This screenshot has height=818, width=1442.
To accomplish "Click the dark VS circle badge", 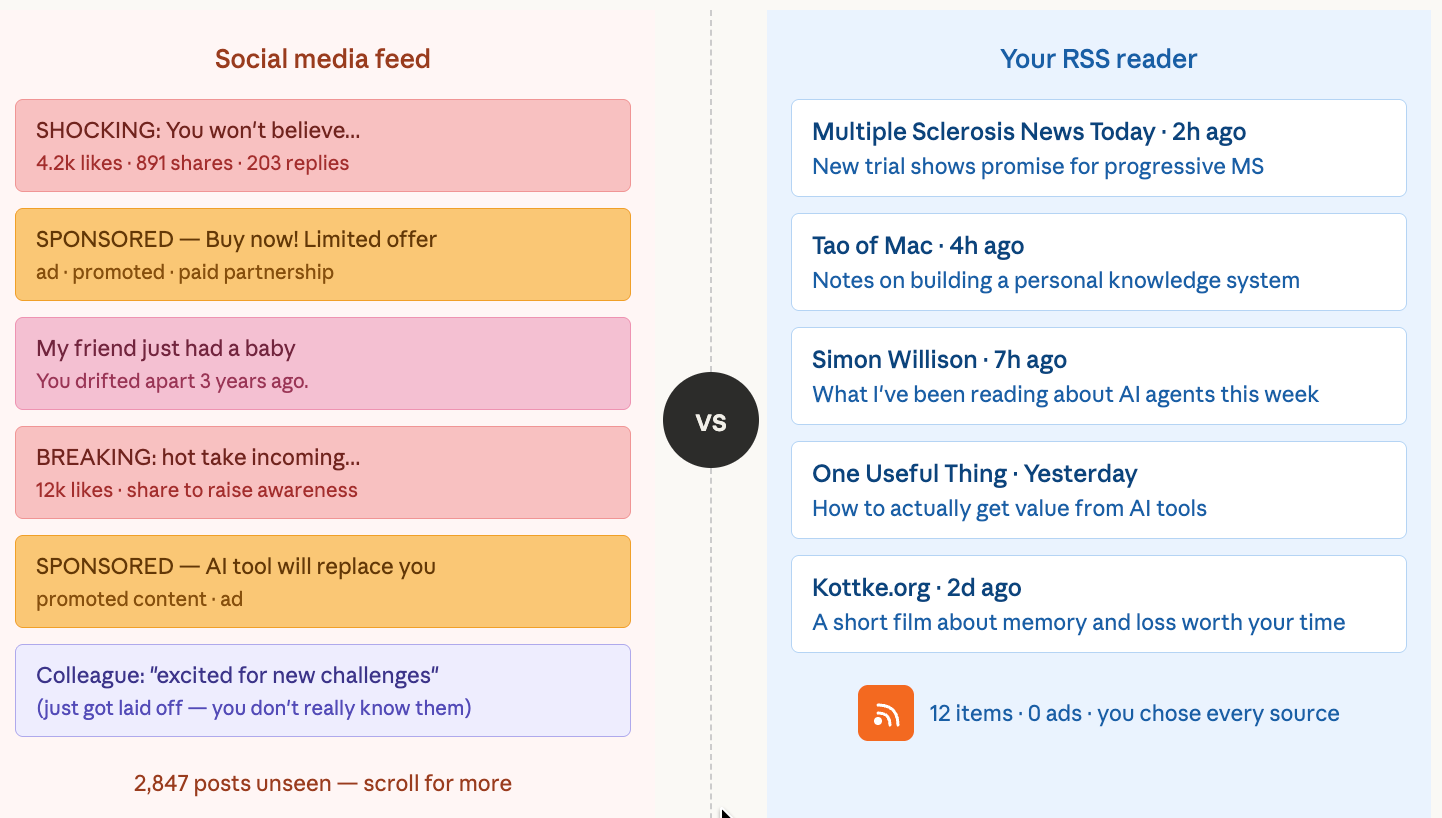I will coord(711,420).
